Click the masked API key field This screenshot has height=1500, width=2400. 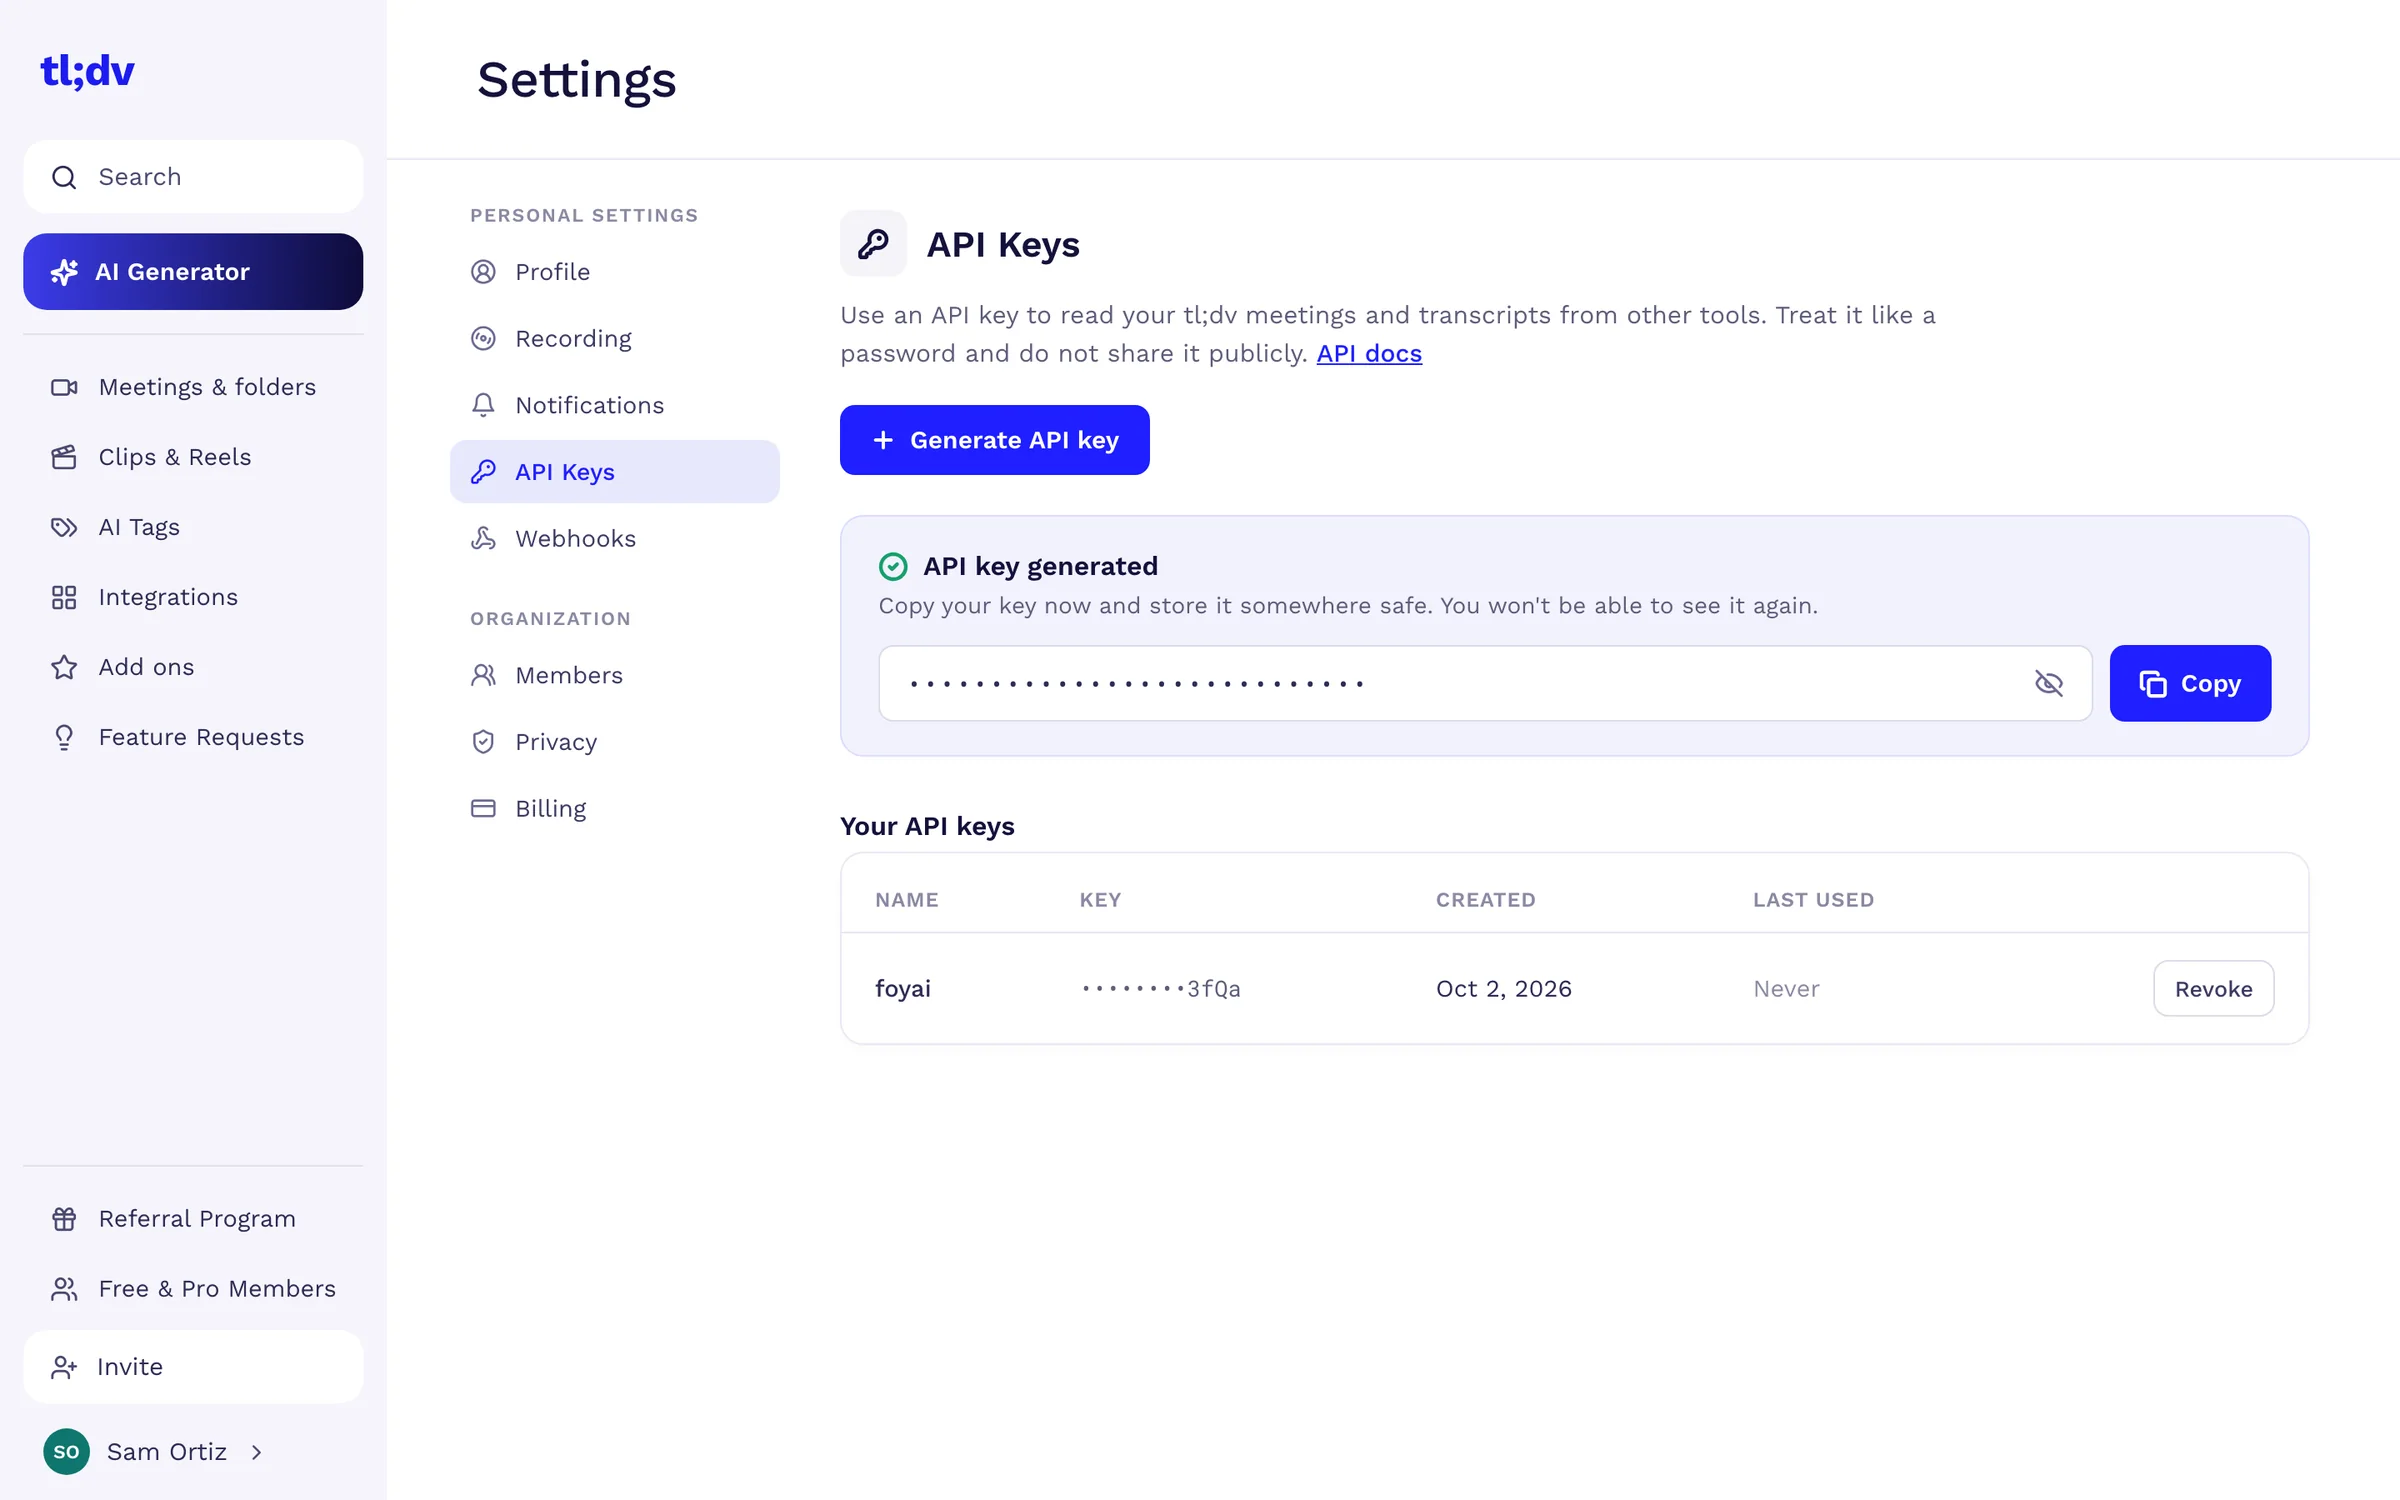1485,684
